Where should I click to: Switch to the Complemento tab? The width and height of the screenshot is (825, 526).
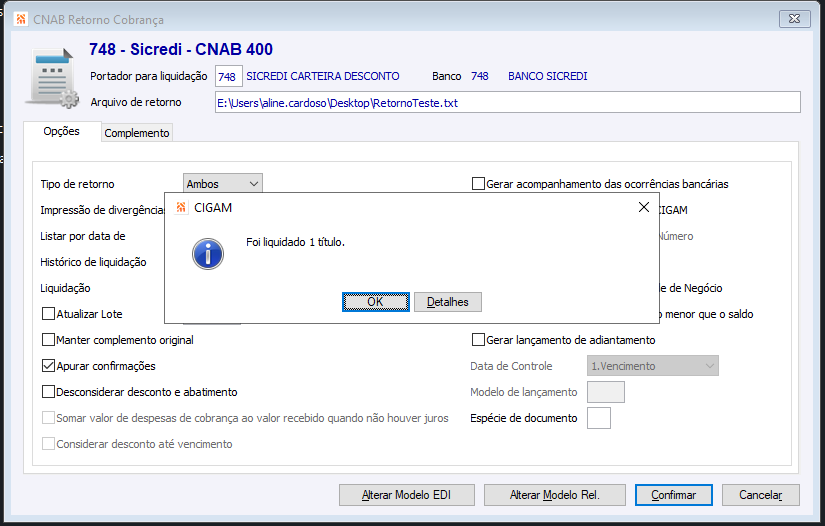(137, 133)
